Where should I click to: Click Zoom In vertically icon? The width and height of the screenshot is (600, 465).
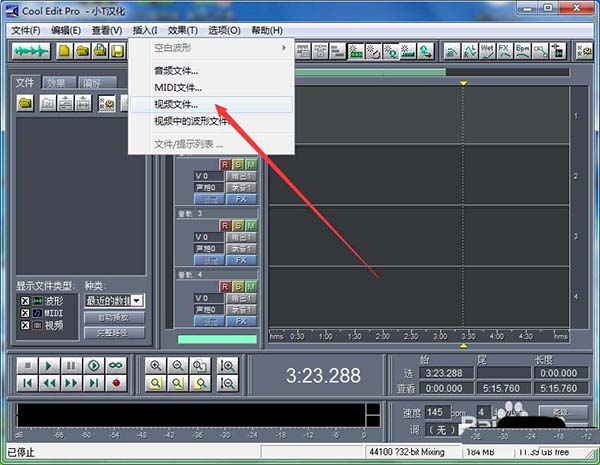click(227, 366)
